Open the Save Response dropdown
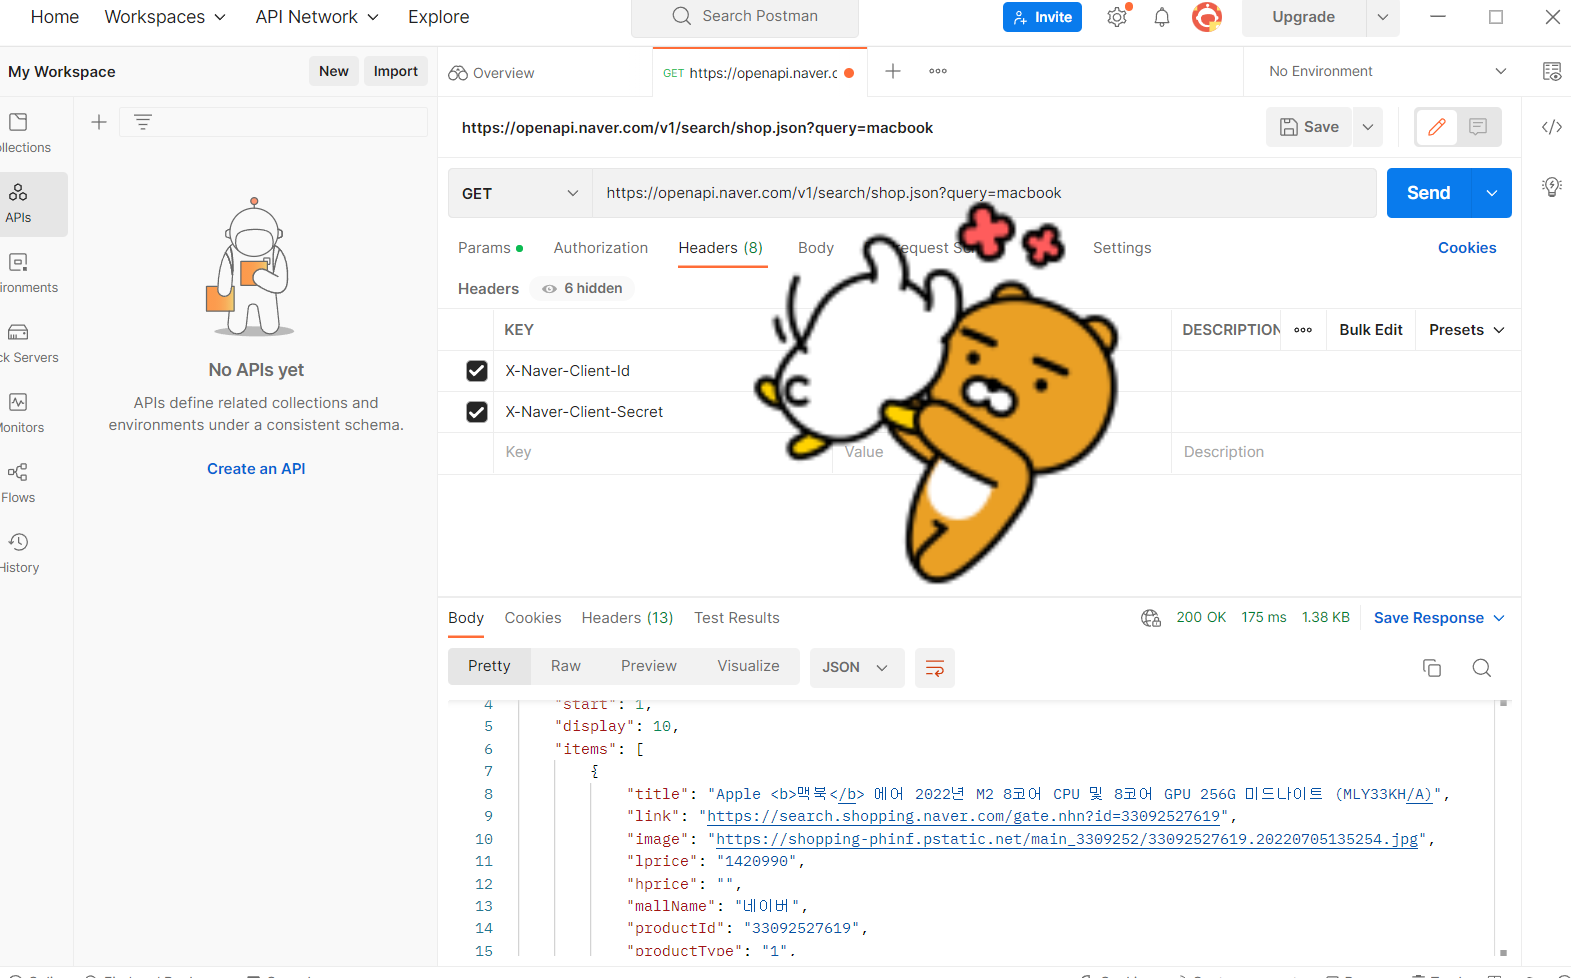The height and width of the screenshot is (978, 1571). (x=1439, y=618)
